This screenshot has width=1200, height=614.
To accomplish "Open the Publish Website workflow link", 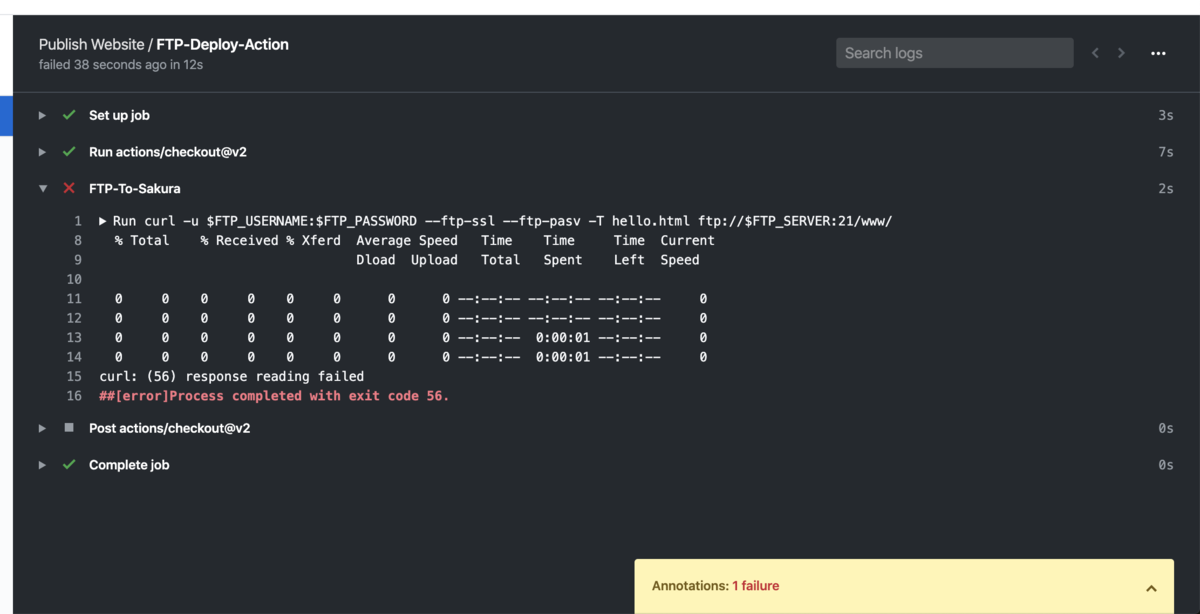I will (91, 44).
